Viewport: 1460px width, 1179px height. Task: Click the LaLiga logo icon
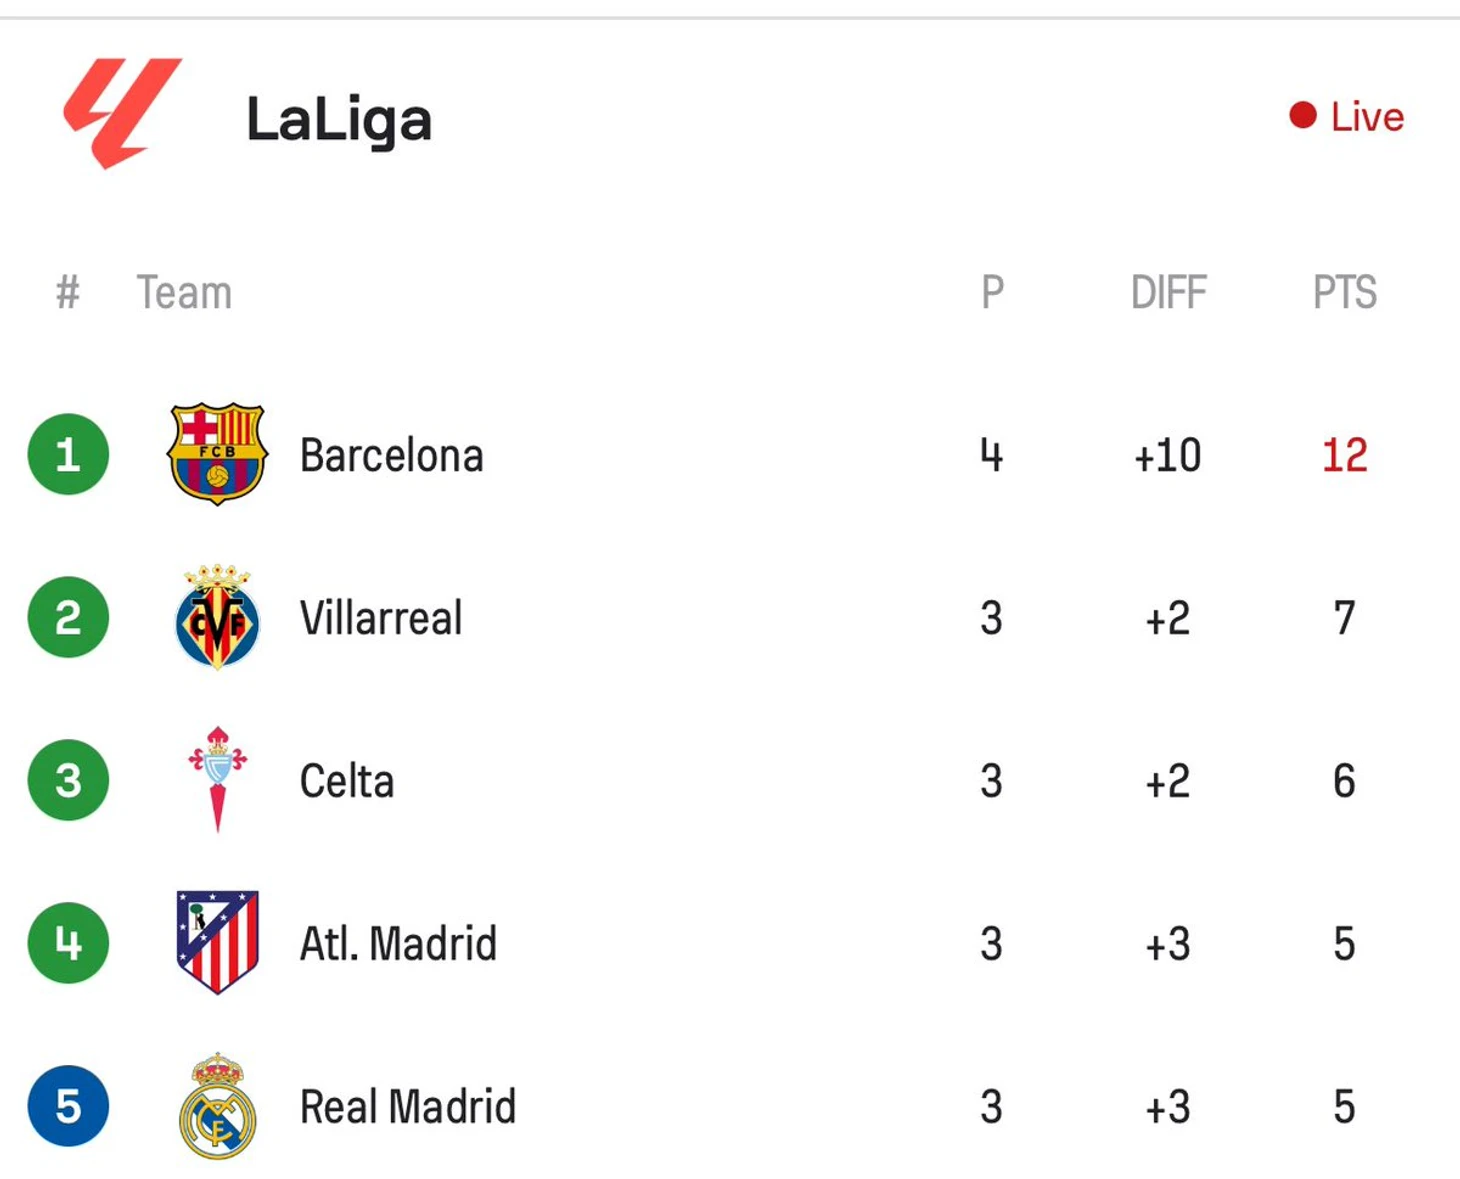pyautogui.click(x=122, y=113)
